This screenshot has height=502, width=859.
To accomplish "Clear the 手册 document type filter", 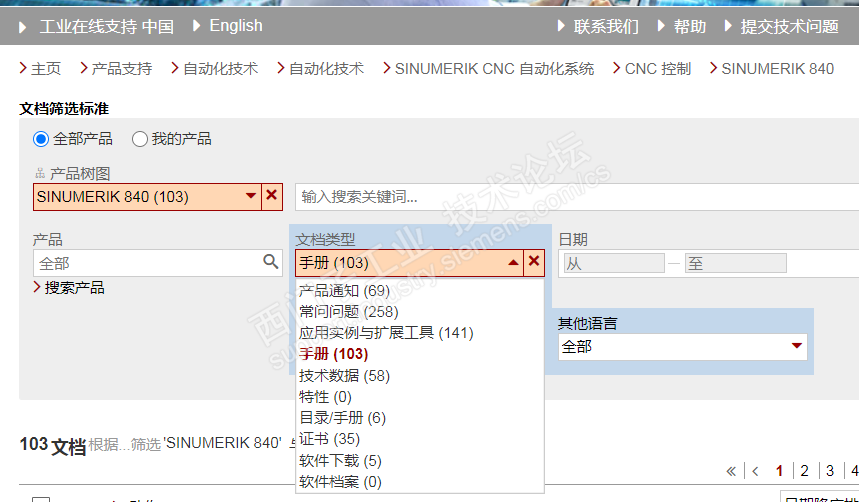I will [534, 263].
